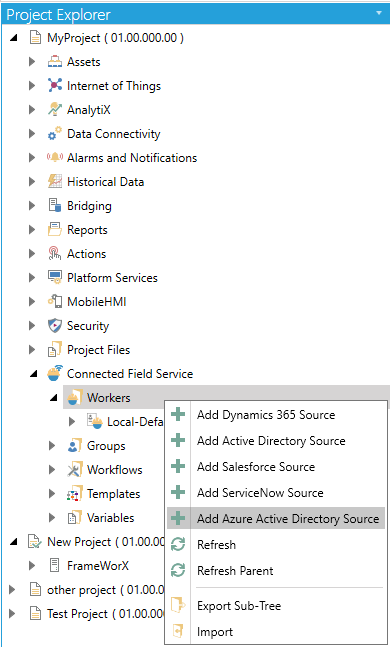
Task: Open the Project Explorer panel options arrow
Action: [379, 13]
